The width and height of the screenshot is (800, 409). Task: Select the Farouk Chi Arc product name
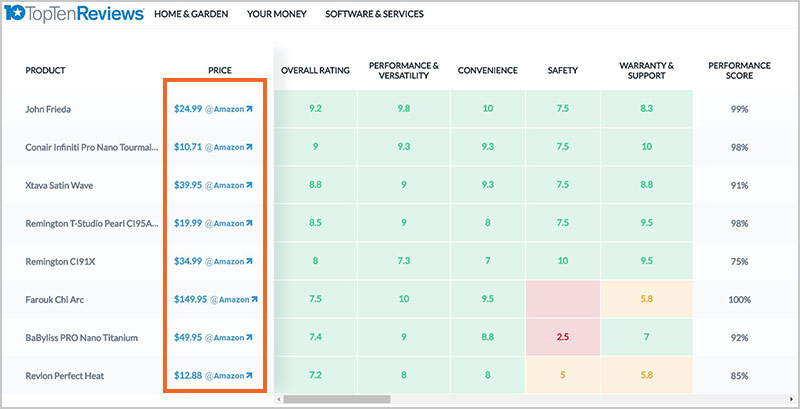coord(55,300)
